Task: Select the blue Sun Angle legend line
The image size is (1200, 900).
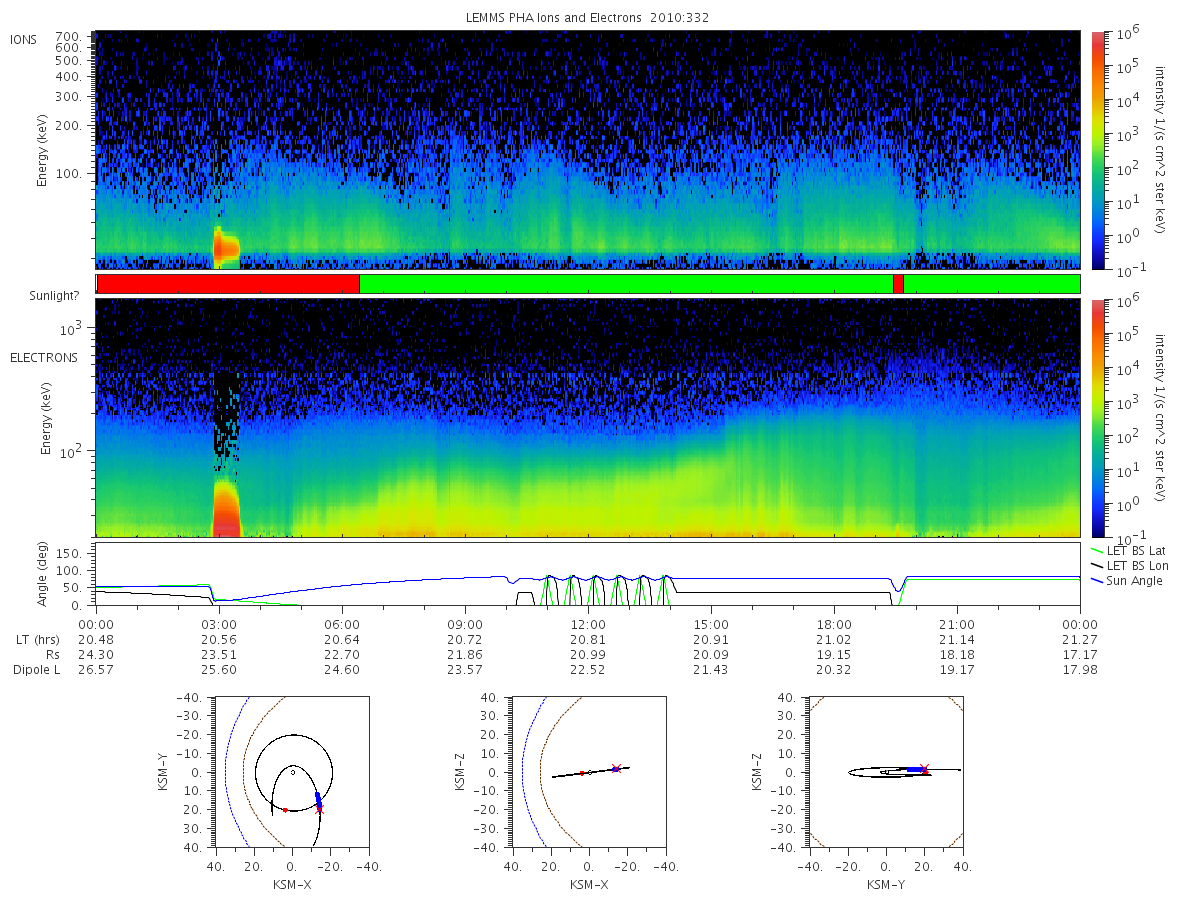Action: tap(1097, 580)
